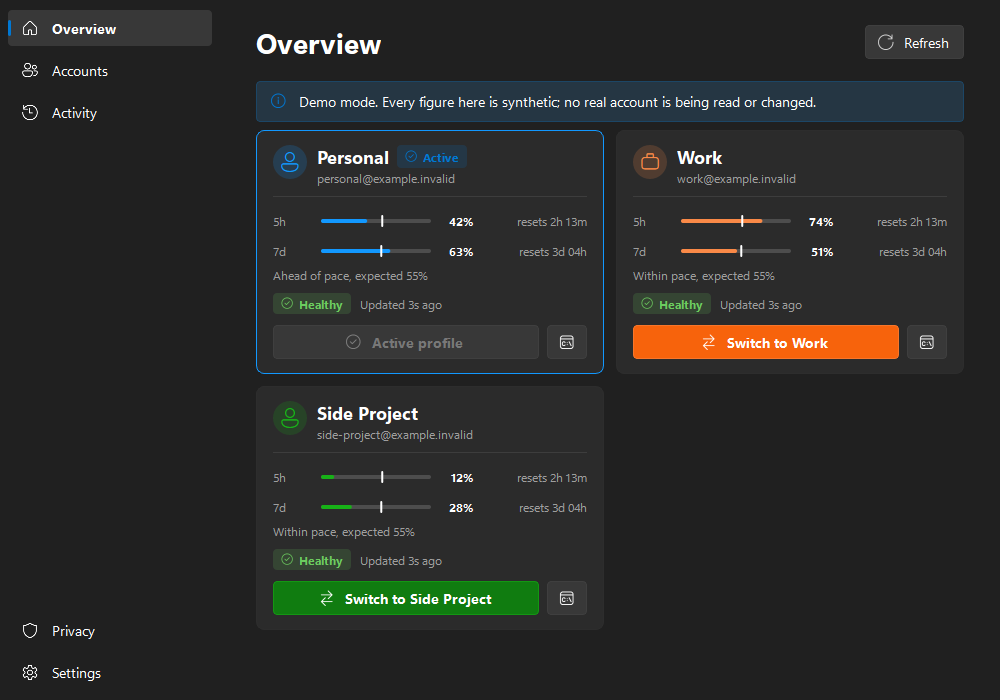Click Healthy badge on Side Project card
The image size is (1000, 700).
[x=312, y=560]
